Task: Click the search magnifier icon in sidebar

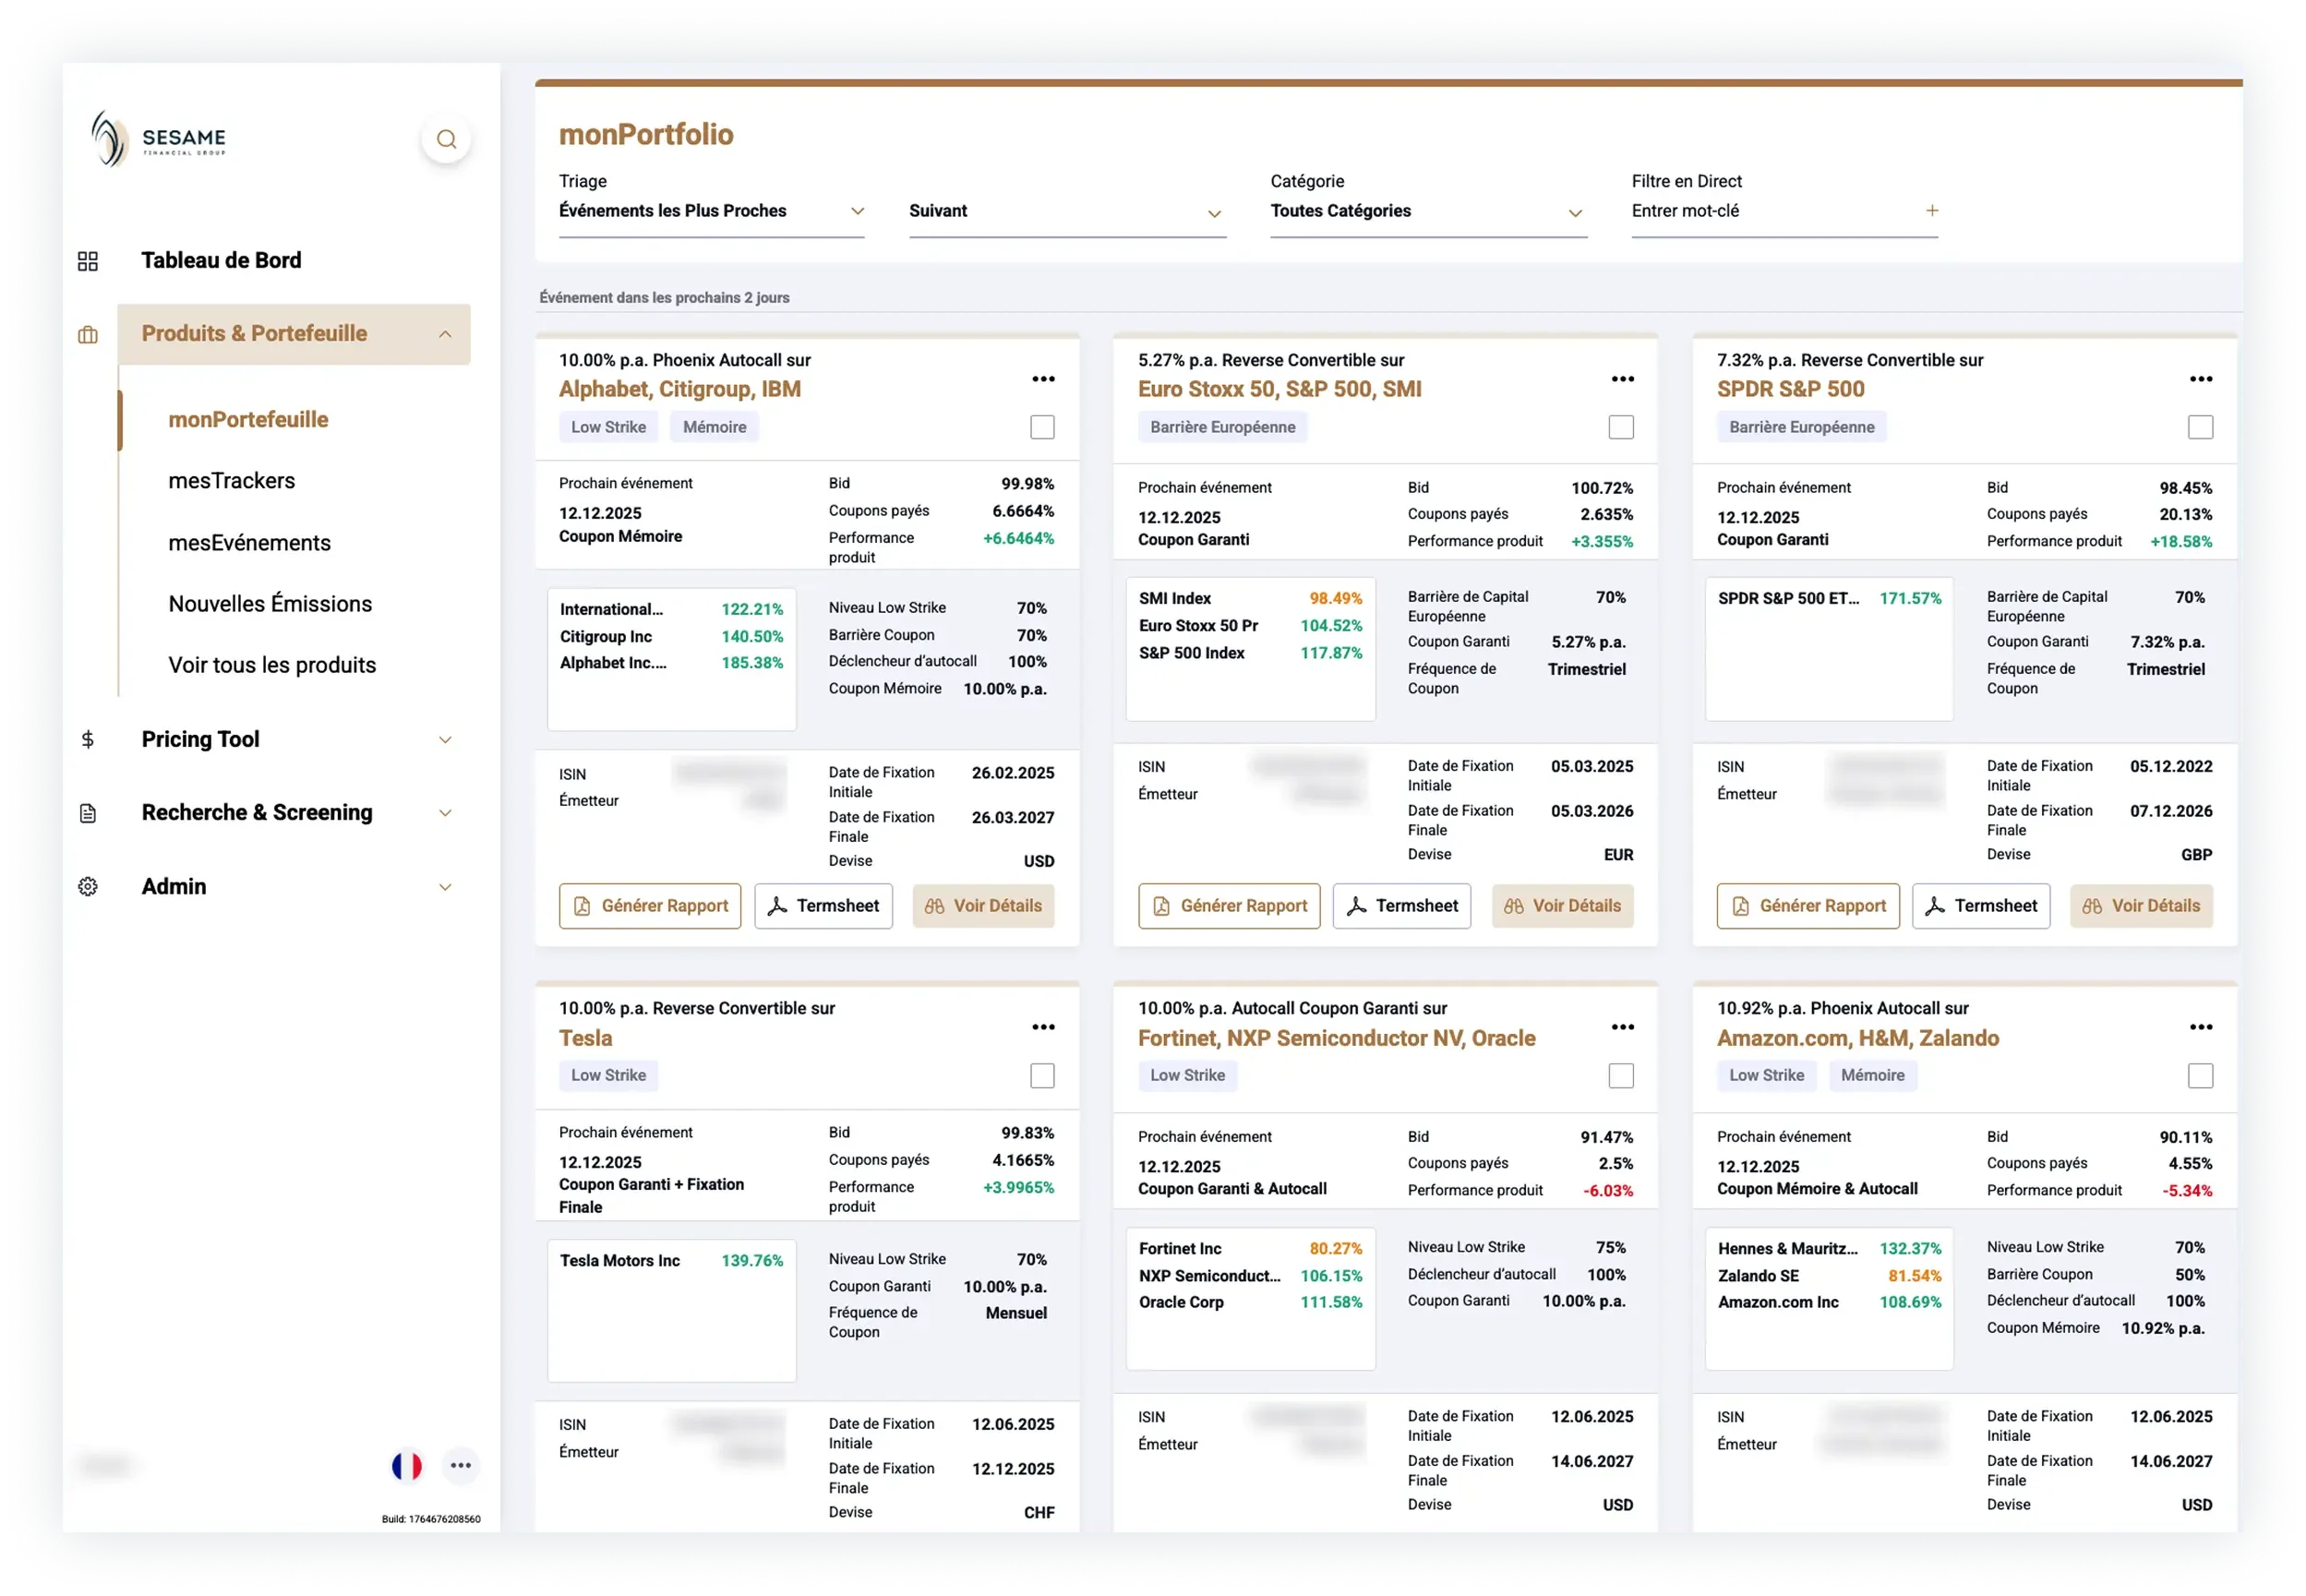Action: click(446, 139)
